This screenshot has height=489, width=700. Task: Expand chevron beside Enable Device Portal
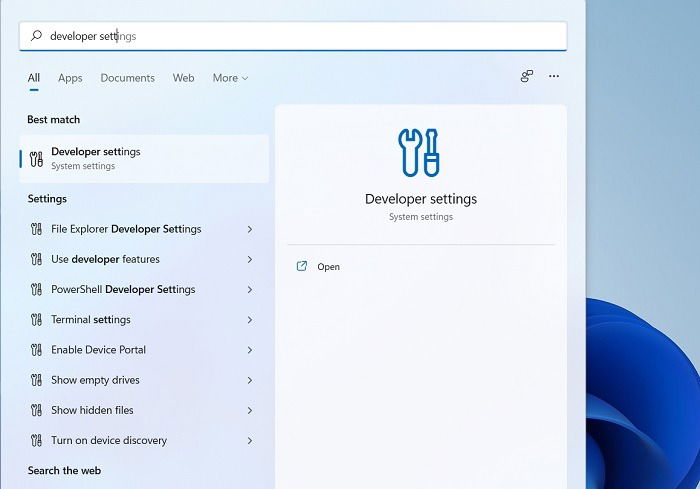(x=250, y=350)
